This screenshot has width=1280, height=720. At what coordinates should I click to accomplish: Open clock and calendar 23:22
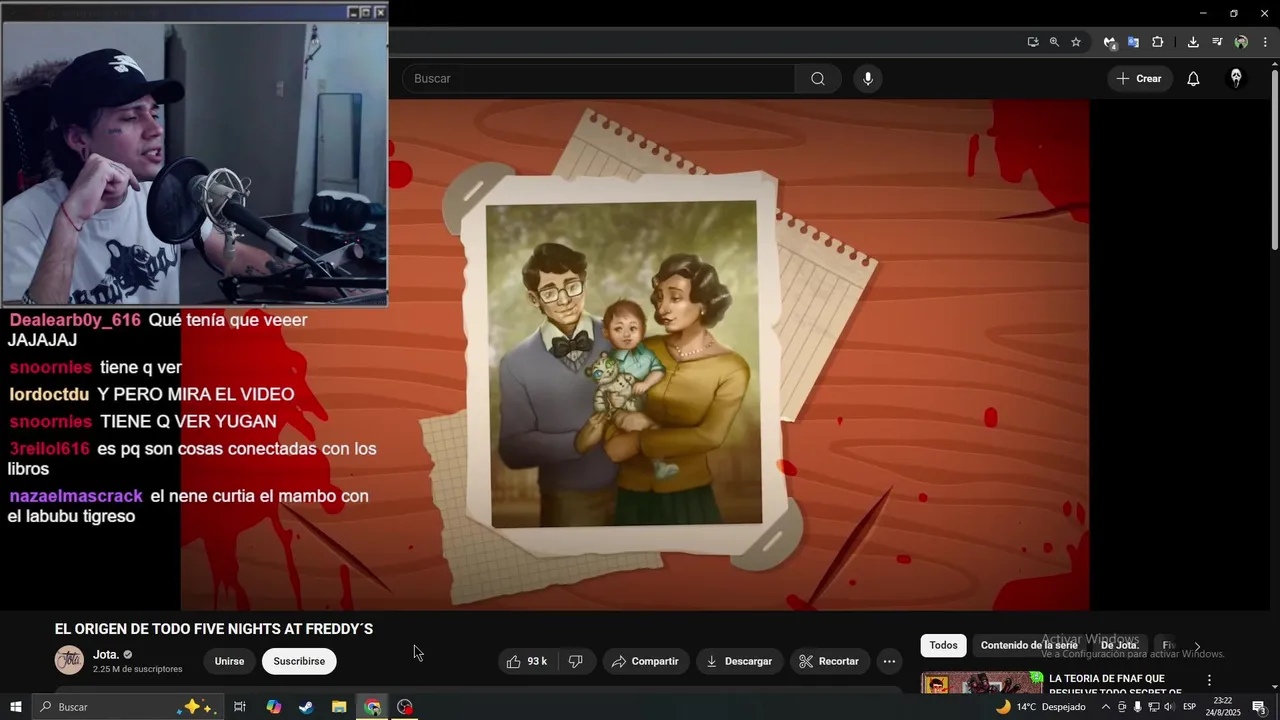point(1222,707)
